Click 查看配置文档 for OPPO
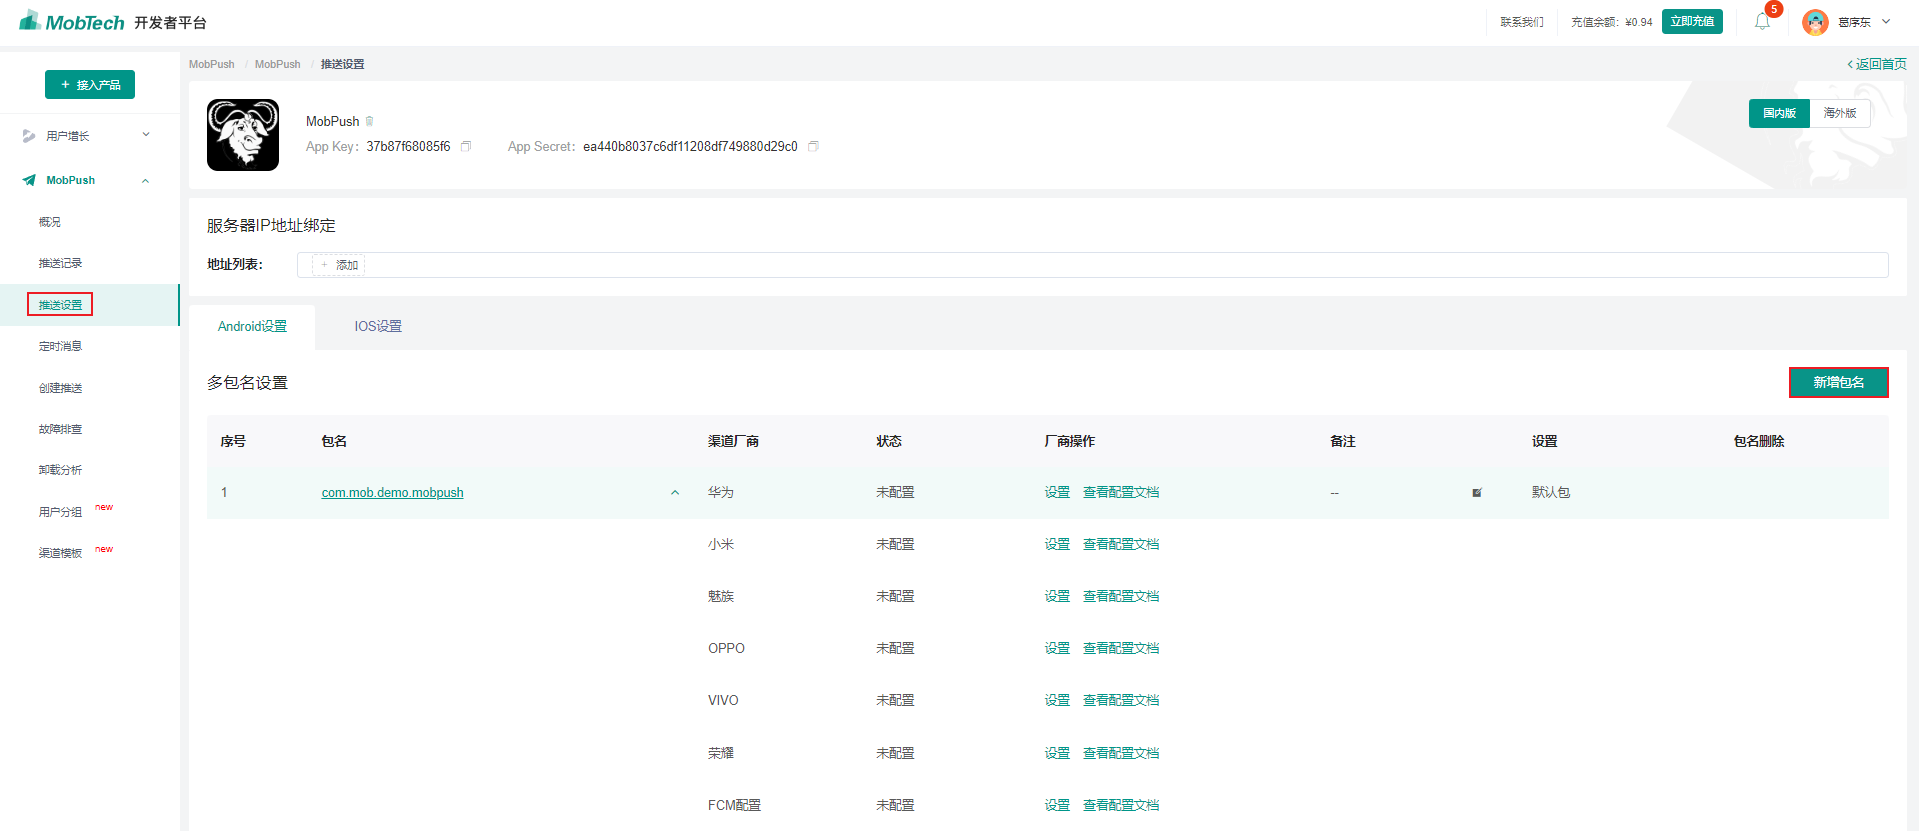Image resolution: width=1919 pixels, height=831 pixels. click(x=1121, y=648)
